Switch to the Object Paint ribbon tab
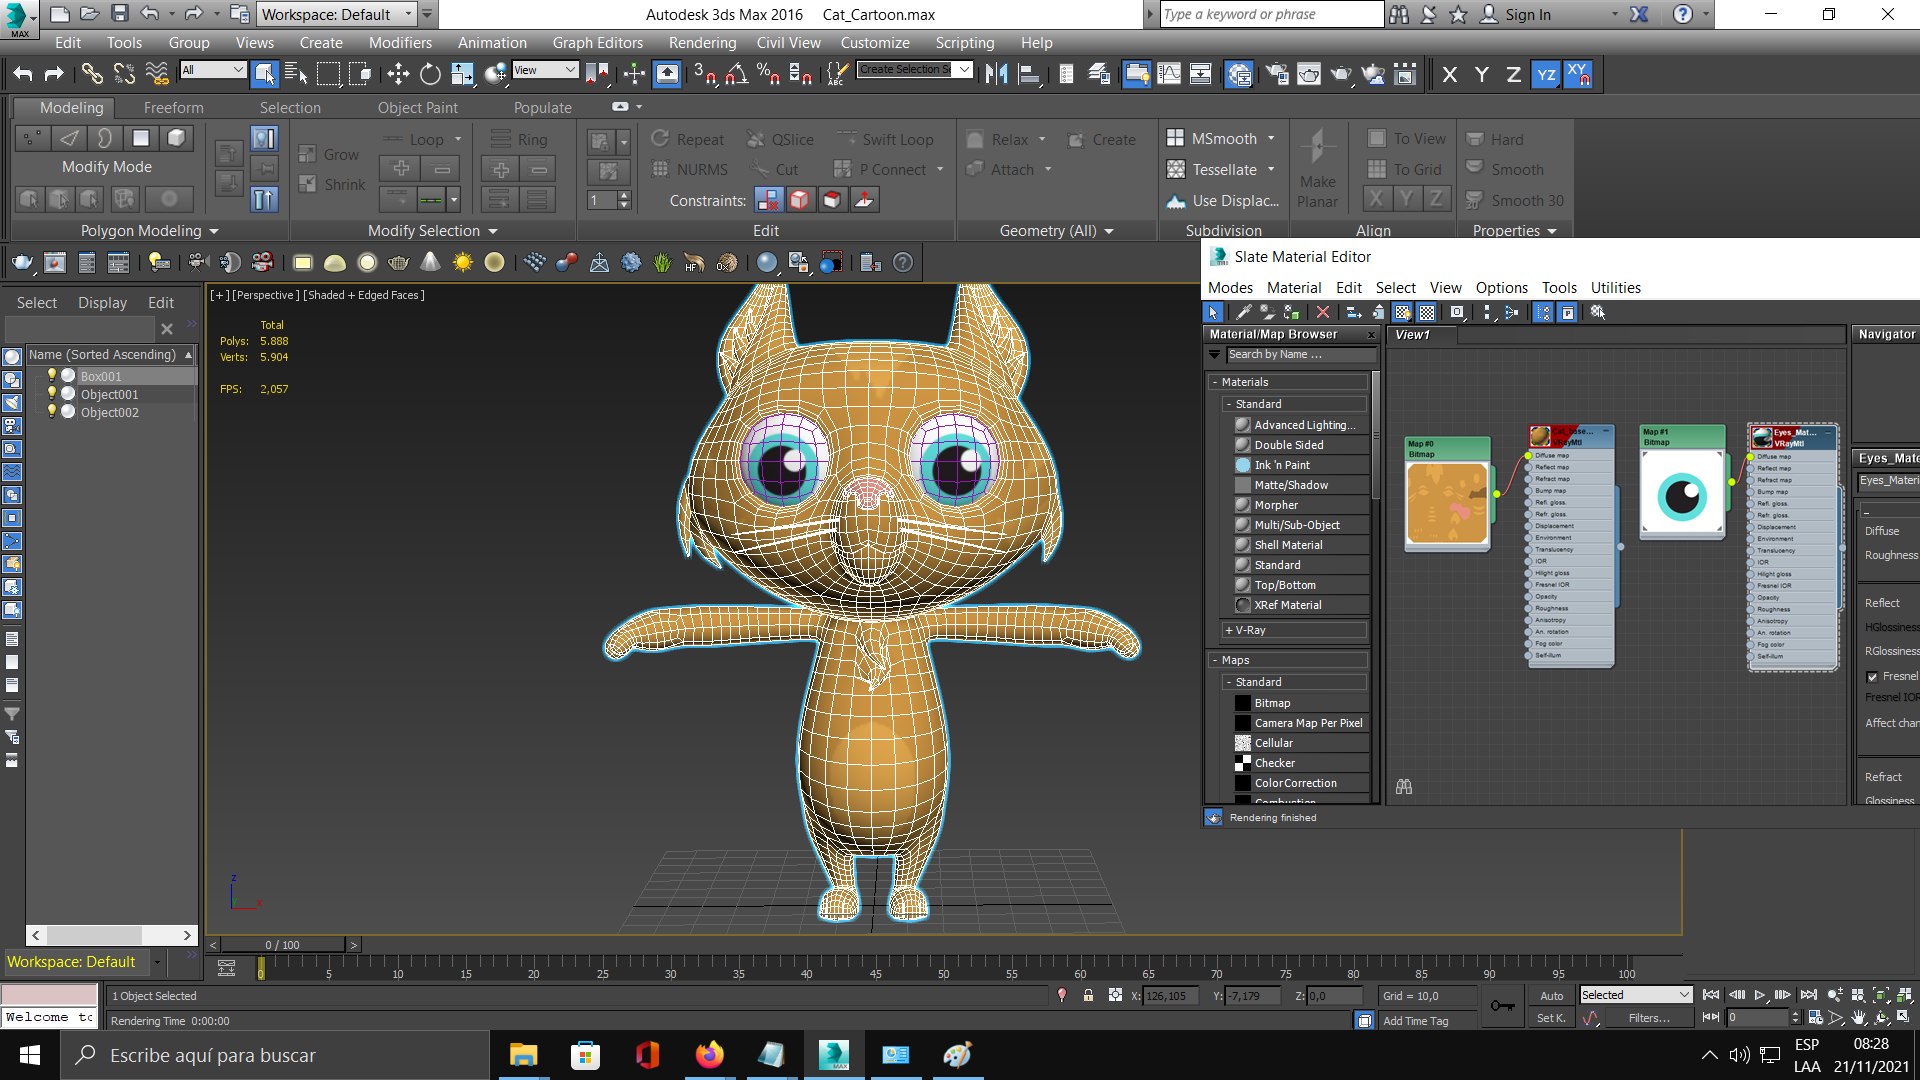This screenshot has width=1920, height=1080. [417, 107]
